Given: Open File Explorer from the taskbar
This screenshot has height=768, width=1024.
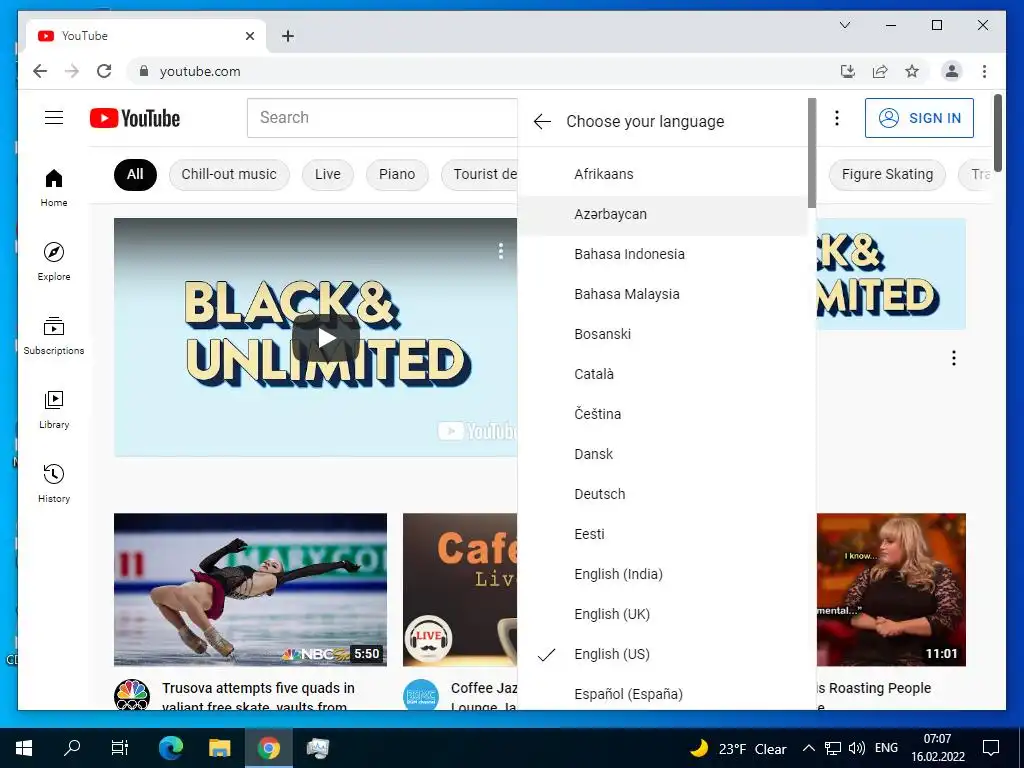Looking at the screenshot, I should click(219, 748).
